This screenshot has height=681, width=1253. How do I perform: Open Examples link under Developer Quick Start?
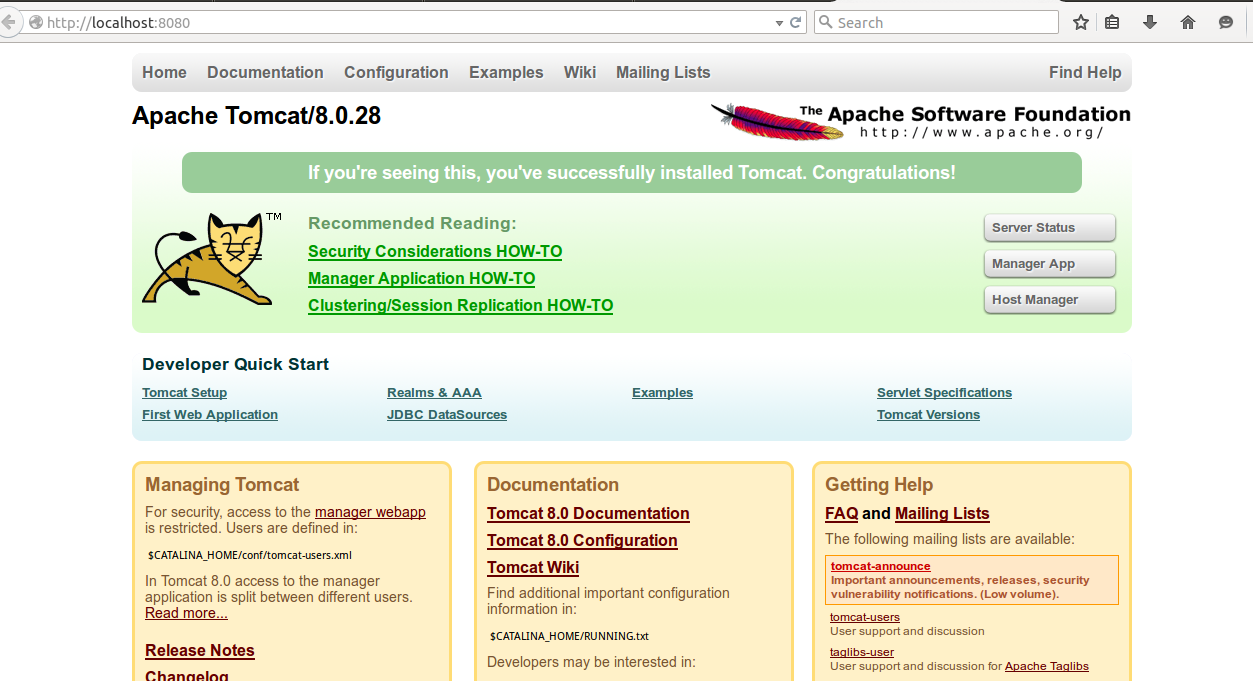click(x=662, y=393)
